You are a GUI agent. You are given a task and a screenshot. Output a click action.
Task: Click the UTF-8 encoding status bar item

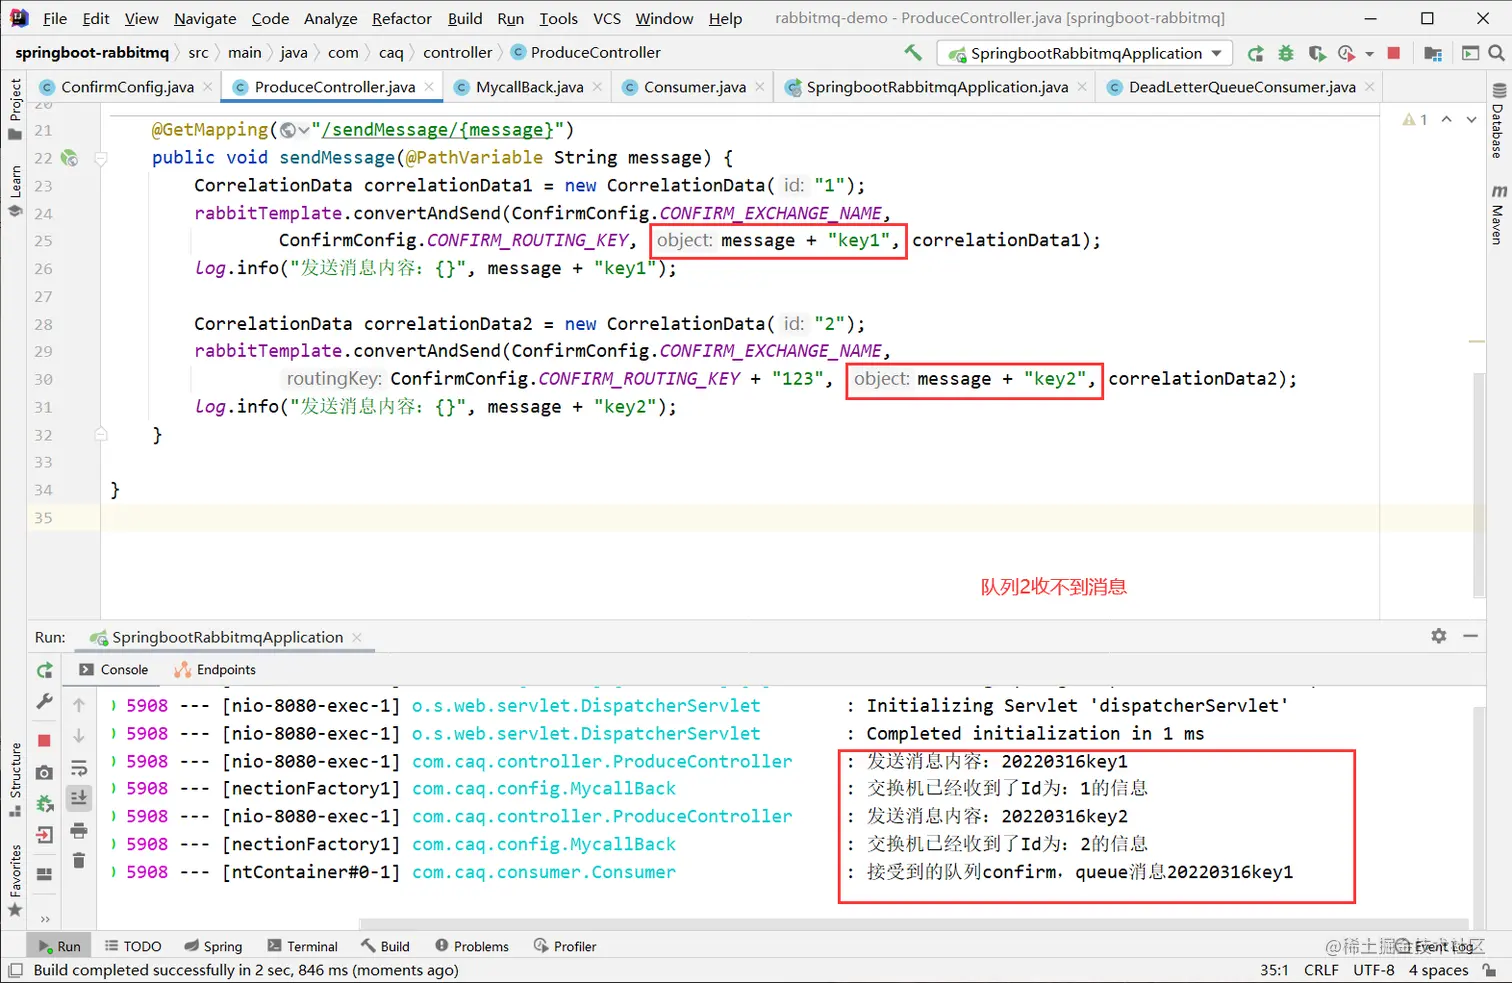[1373, 970]
